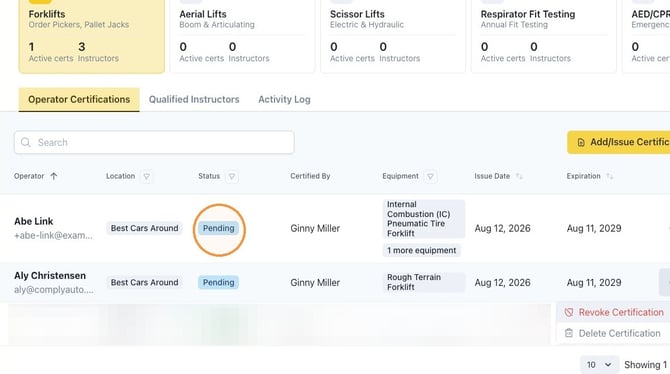Focus the Search input field

tap(154, 142)
